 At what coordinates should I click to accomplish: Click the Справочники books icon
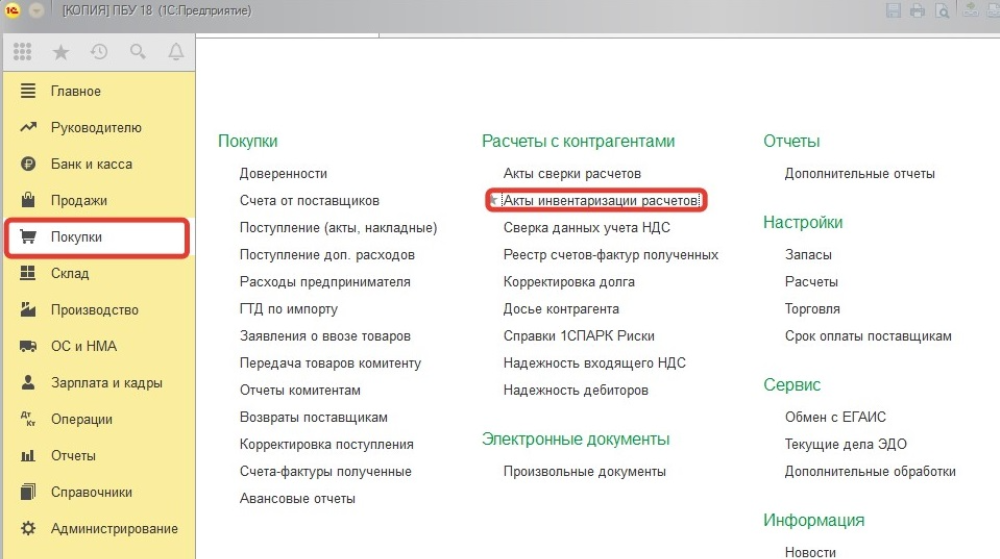pyautogui.click(x=28, y=492)
